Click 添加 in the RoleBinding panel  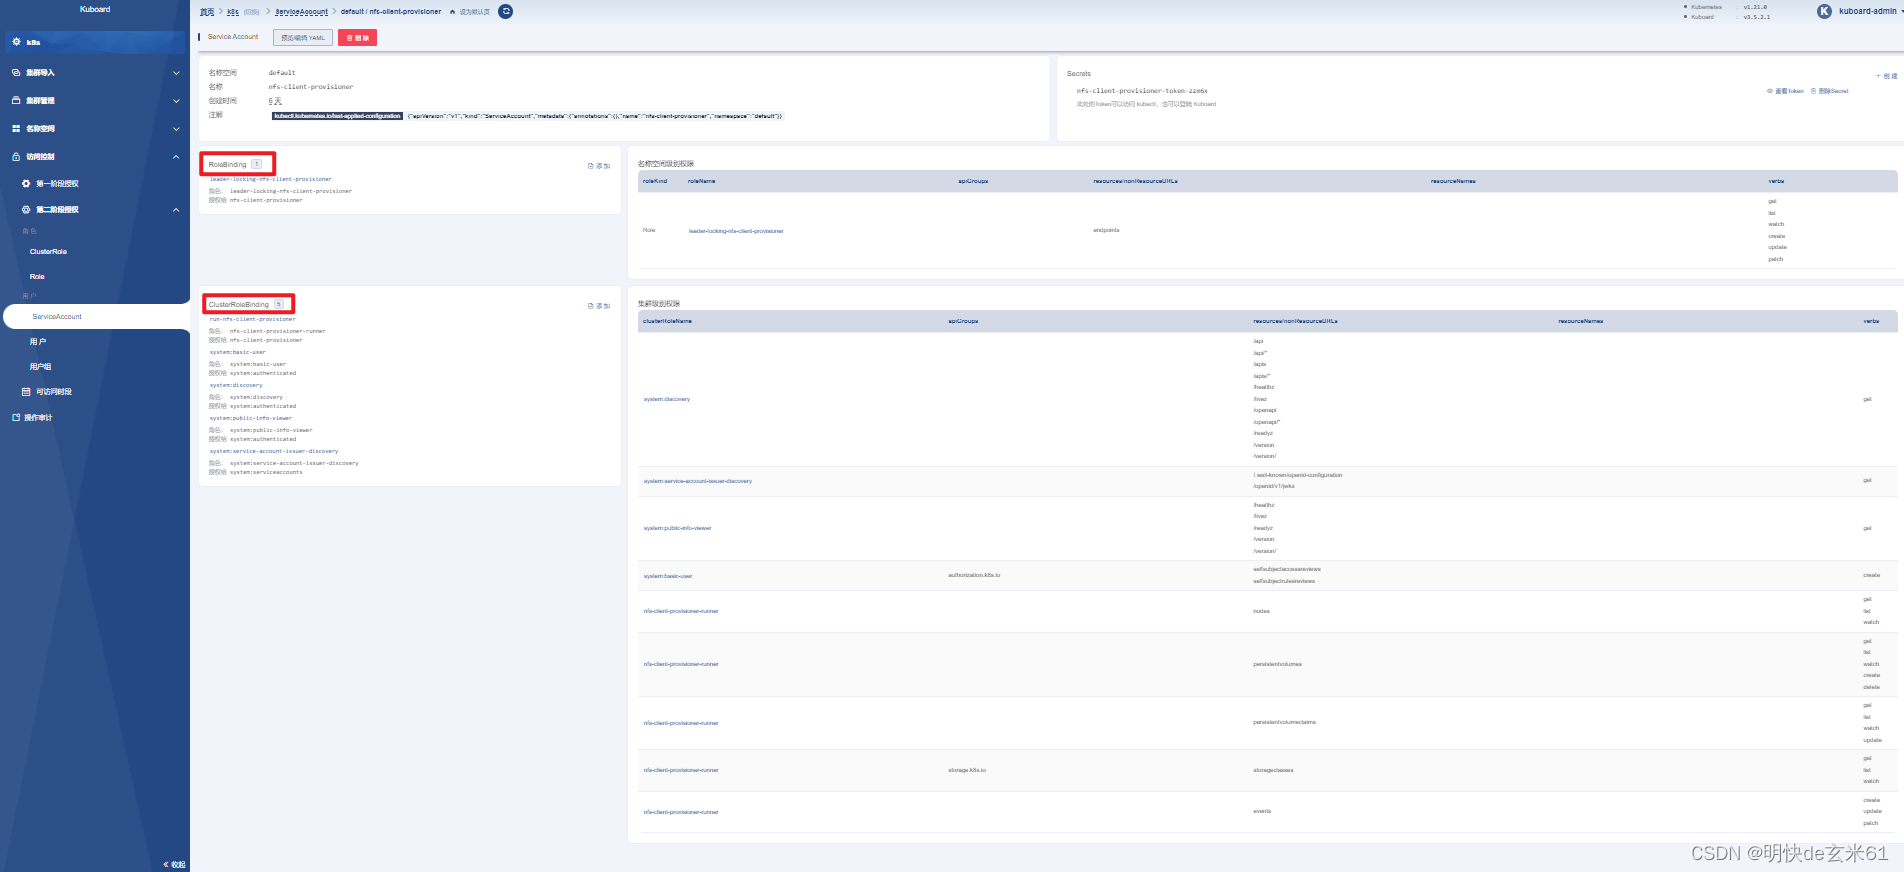tap(599, 166)
